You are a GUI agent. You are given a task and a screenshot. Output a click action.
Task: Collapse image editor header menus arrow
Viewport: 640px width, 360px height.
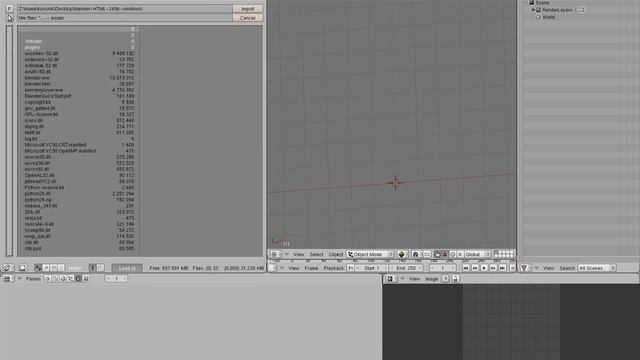tap(402, 279)
